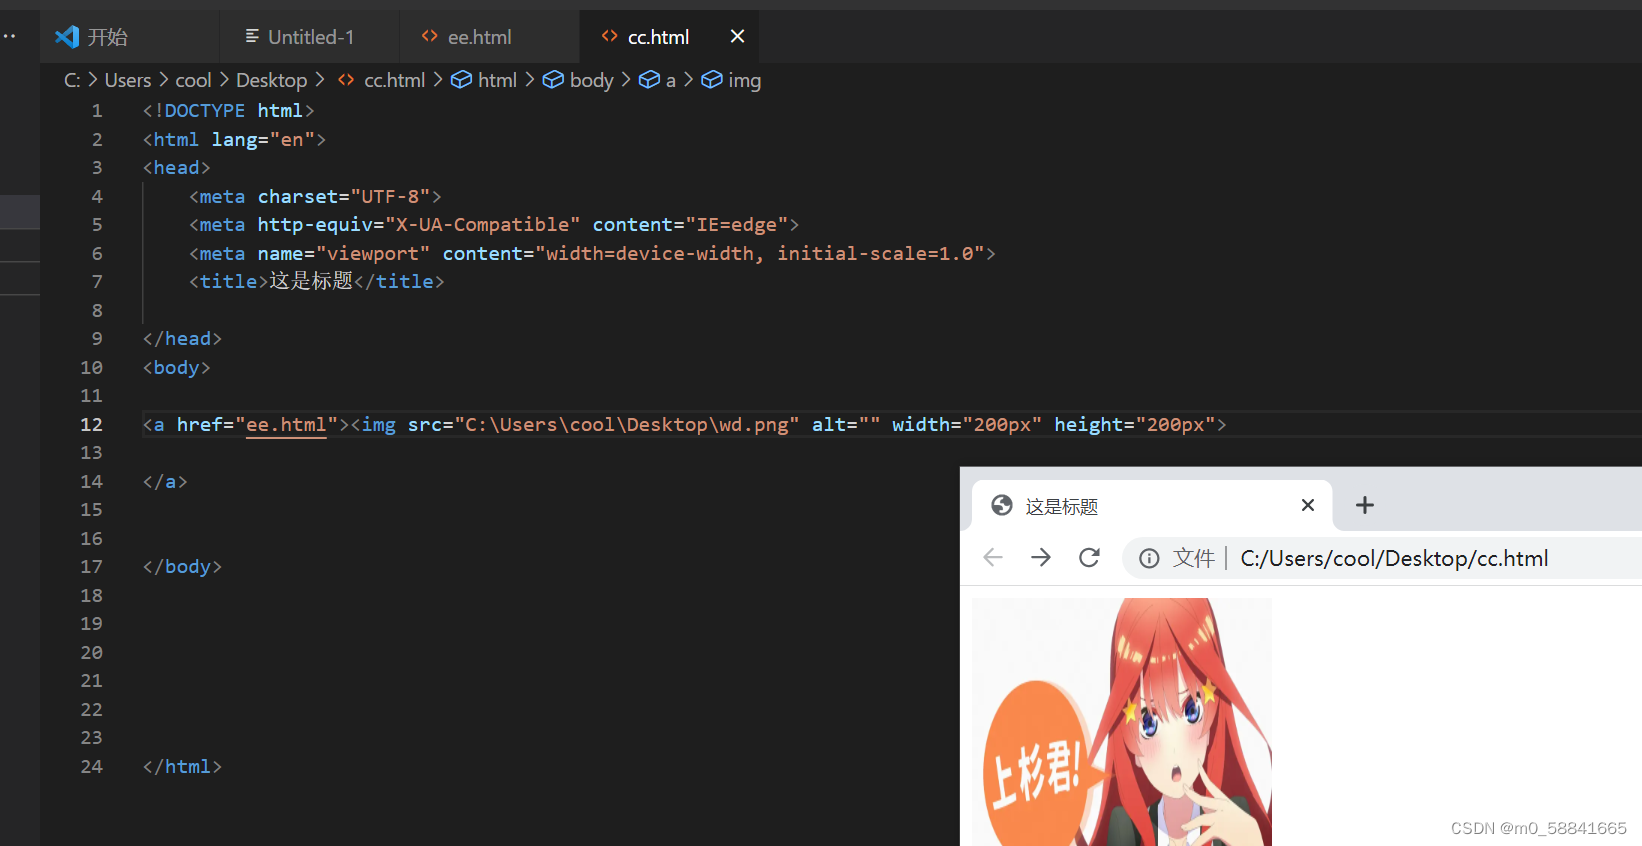
Task: Switch to the Untitled-1 tab
Action: tap(309, 37)
